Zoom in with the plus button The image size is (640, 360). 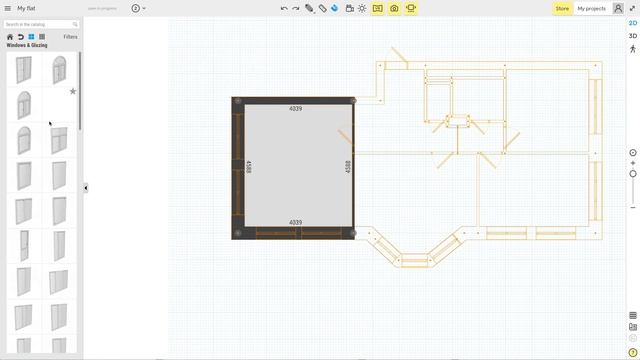pos(633,163)
